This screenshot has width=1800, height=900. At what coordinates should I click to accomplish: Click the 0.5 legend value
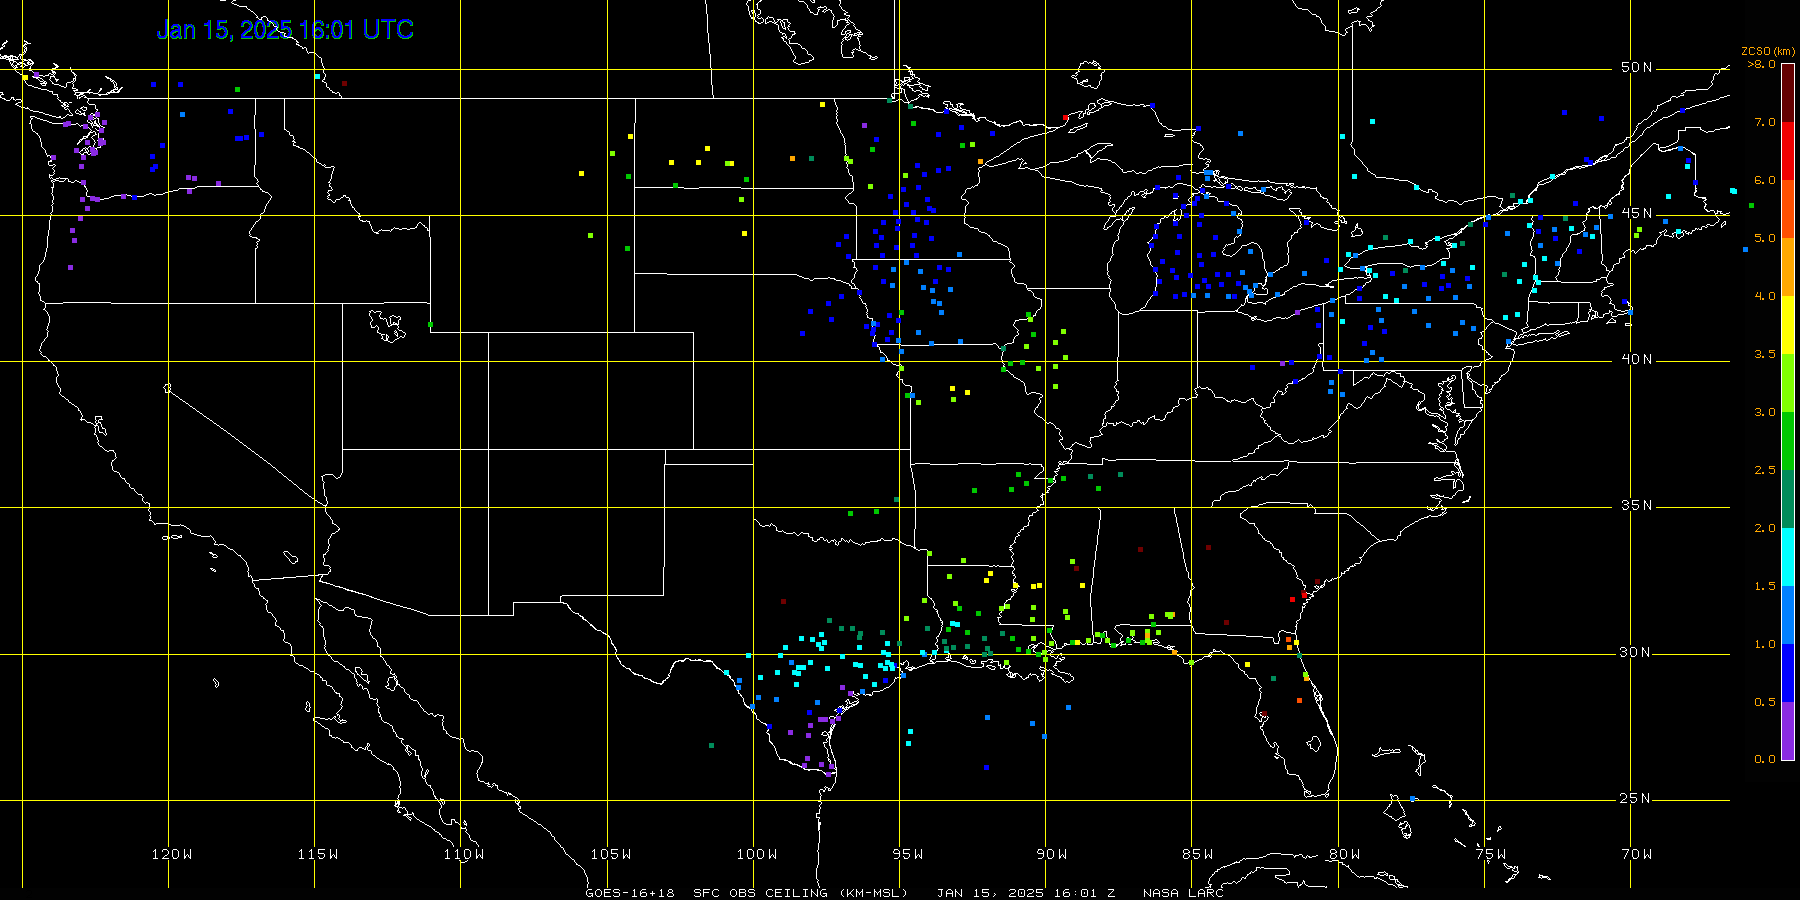(1765, 702)
